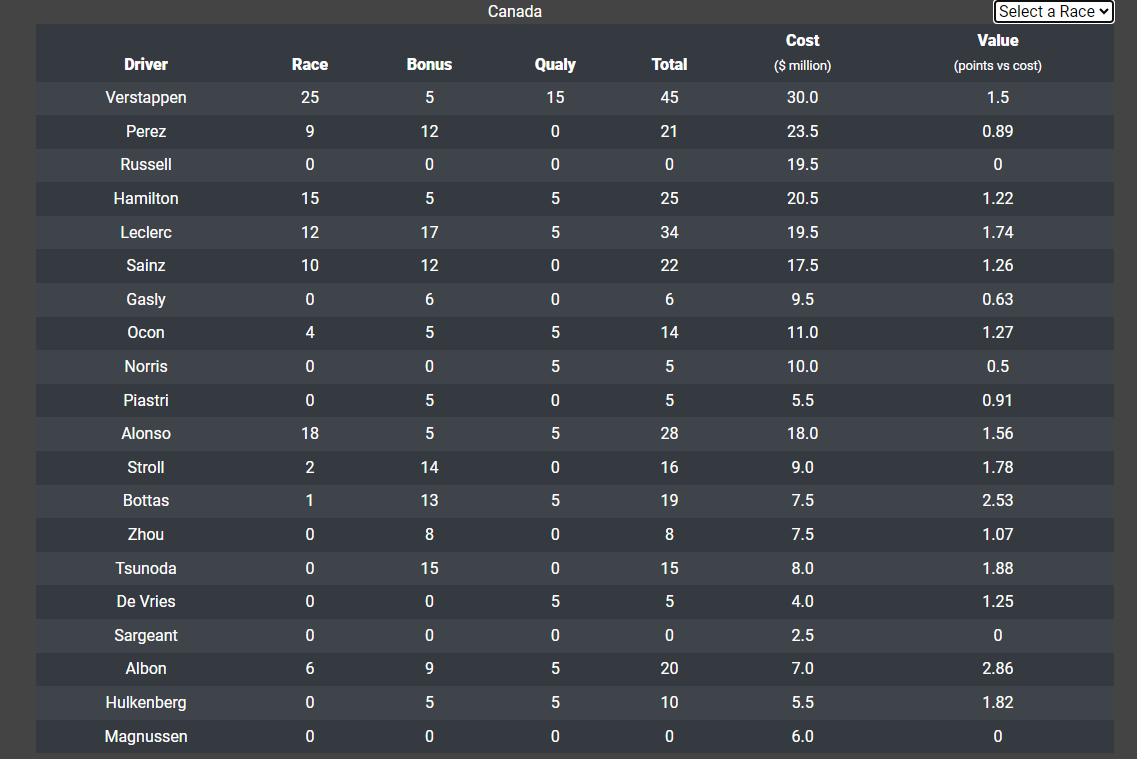Select the Hamilton driver name cell
Viewport: 1137px width, 759px height.
coord(146,199)
